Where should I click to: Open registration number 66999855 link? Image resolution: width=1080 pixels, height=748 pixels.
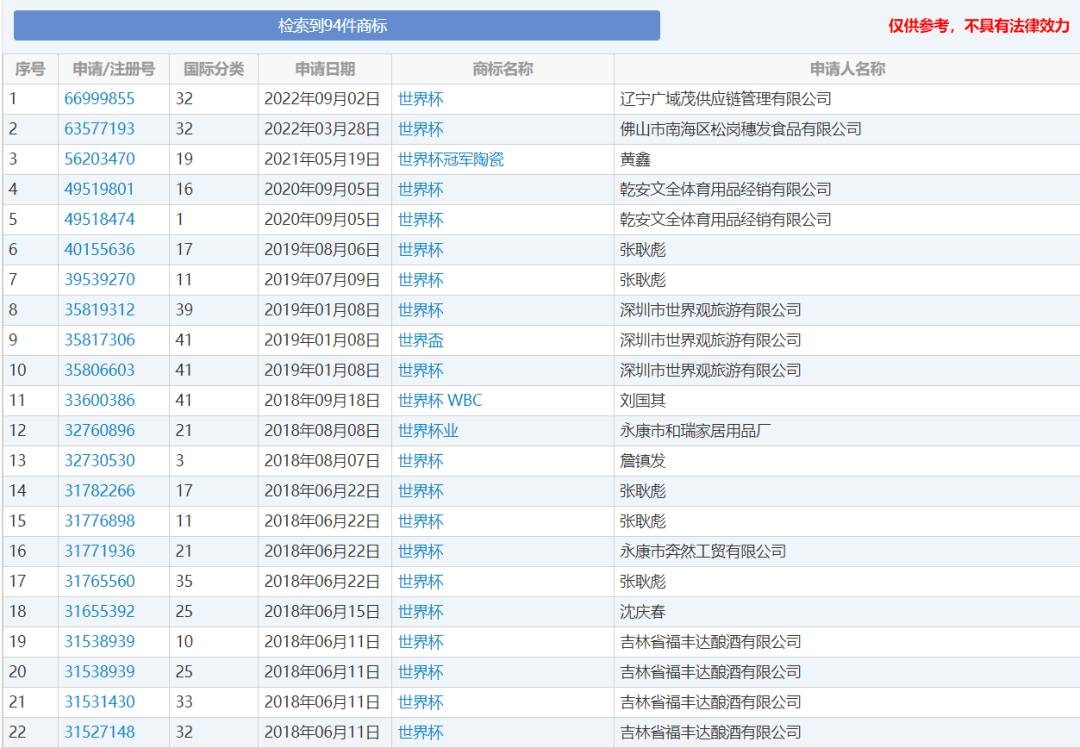[x=99, y=99]
